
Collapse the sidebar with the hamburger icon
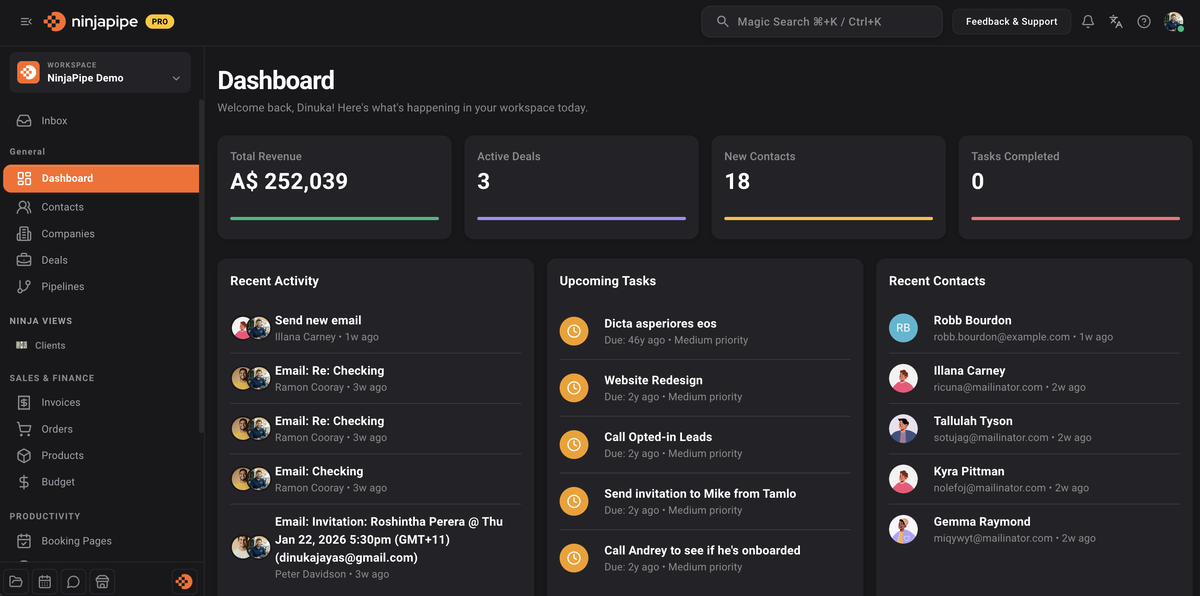coord(25,20)
